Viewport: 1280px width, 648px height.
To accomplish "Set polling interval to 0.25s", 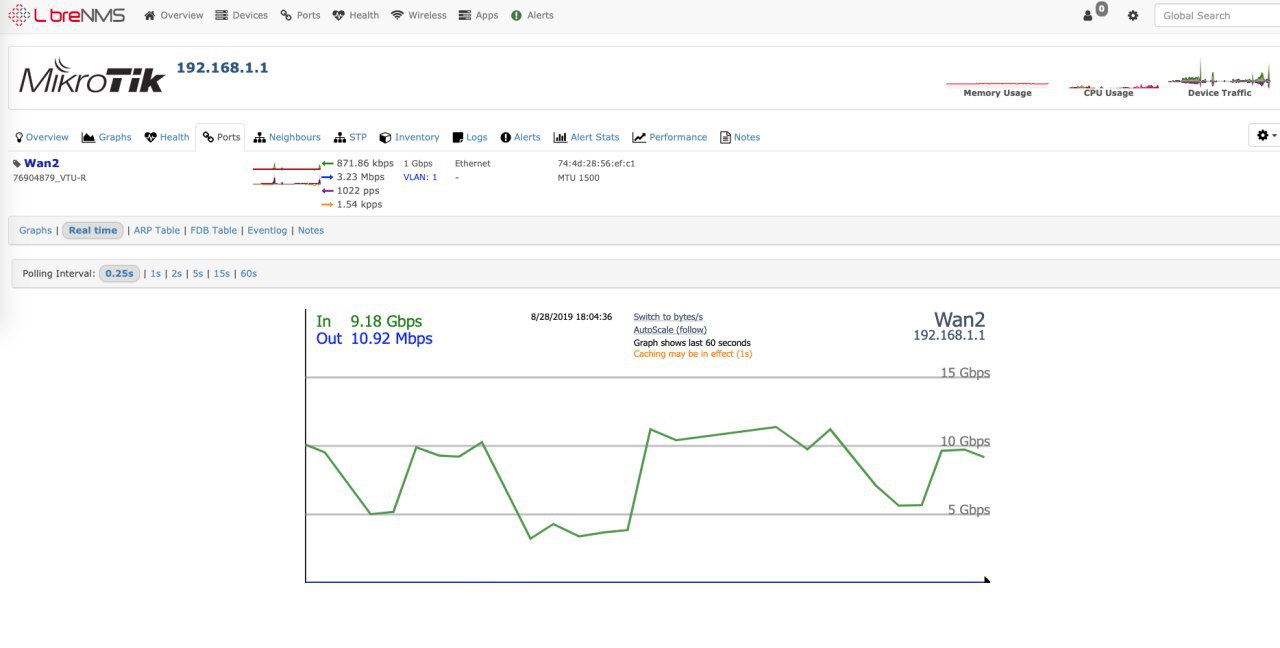I will tap(119, 273).
